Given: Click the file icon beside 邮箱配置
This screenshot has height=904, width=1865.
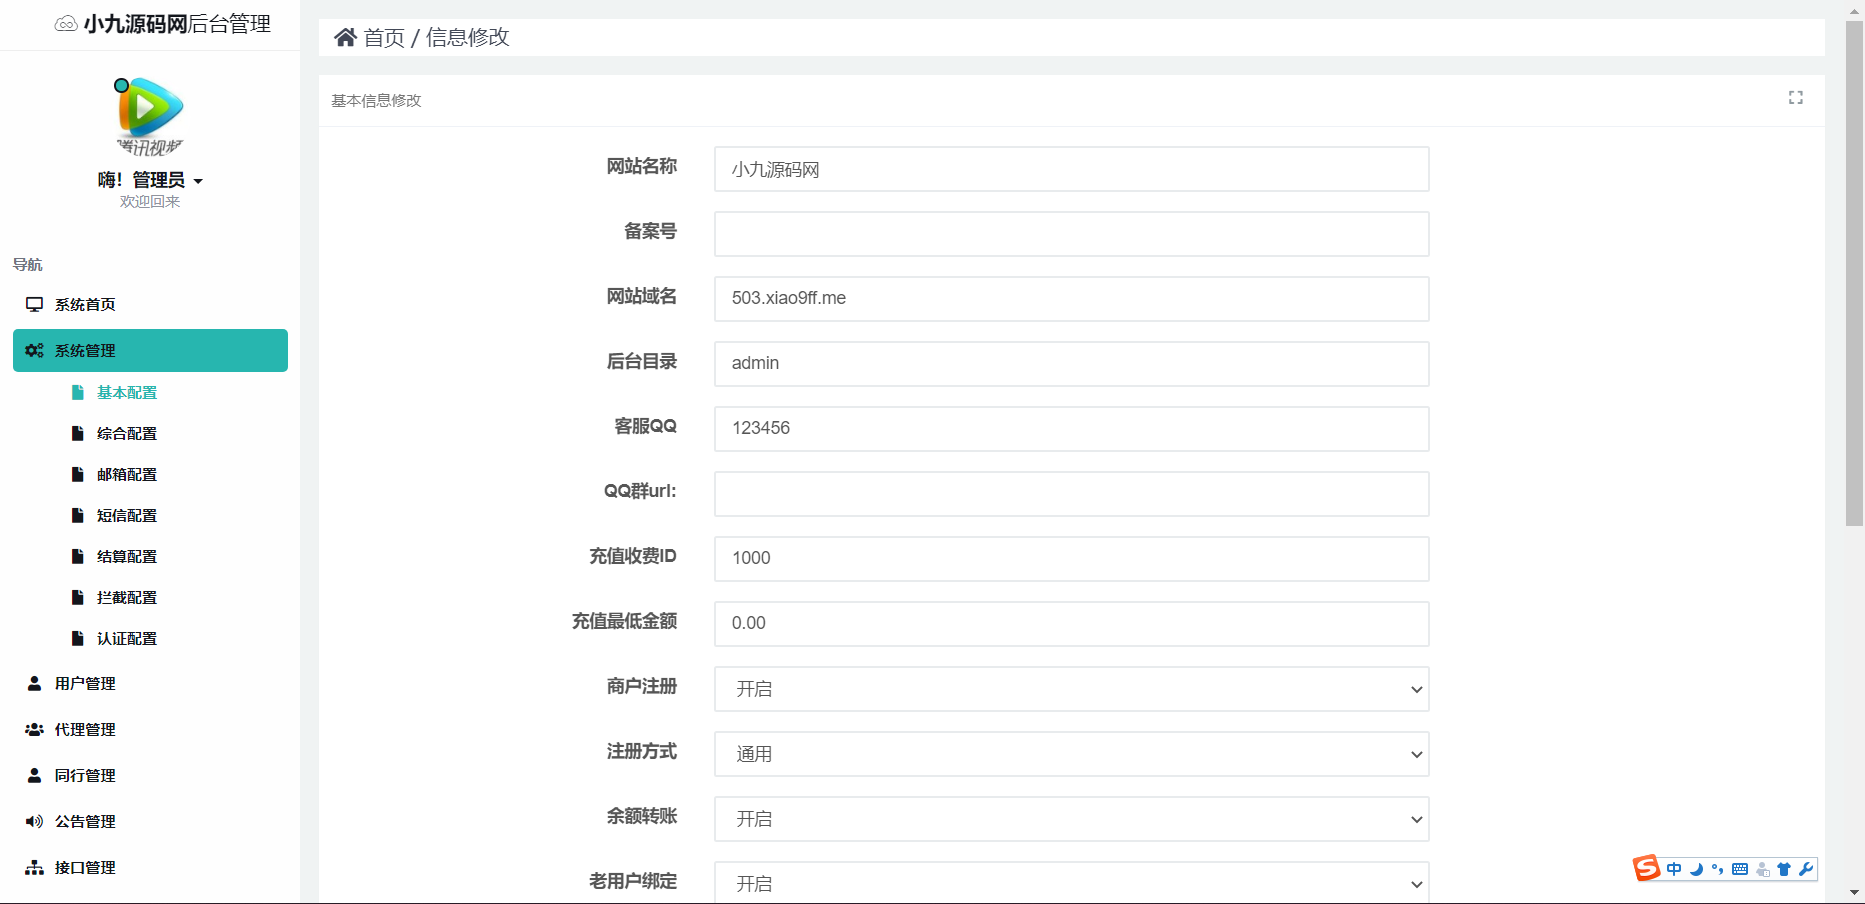Looking at the screenshot, I should [78, 474].
